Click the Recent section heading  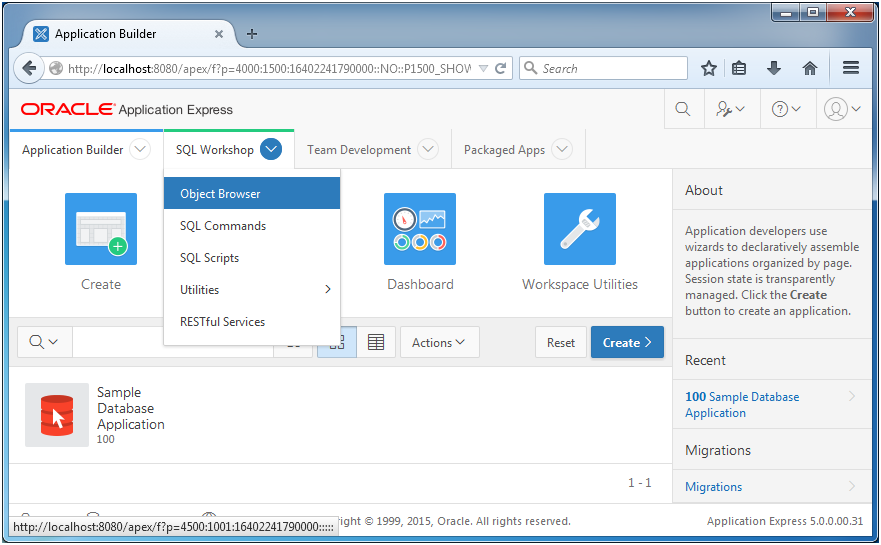coord(705,360)
